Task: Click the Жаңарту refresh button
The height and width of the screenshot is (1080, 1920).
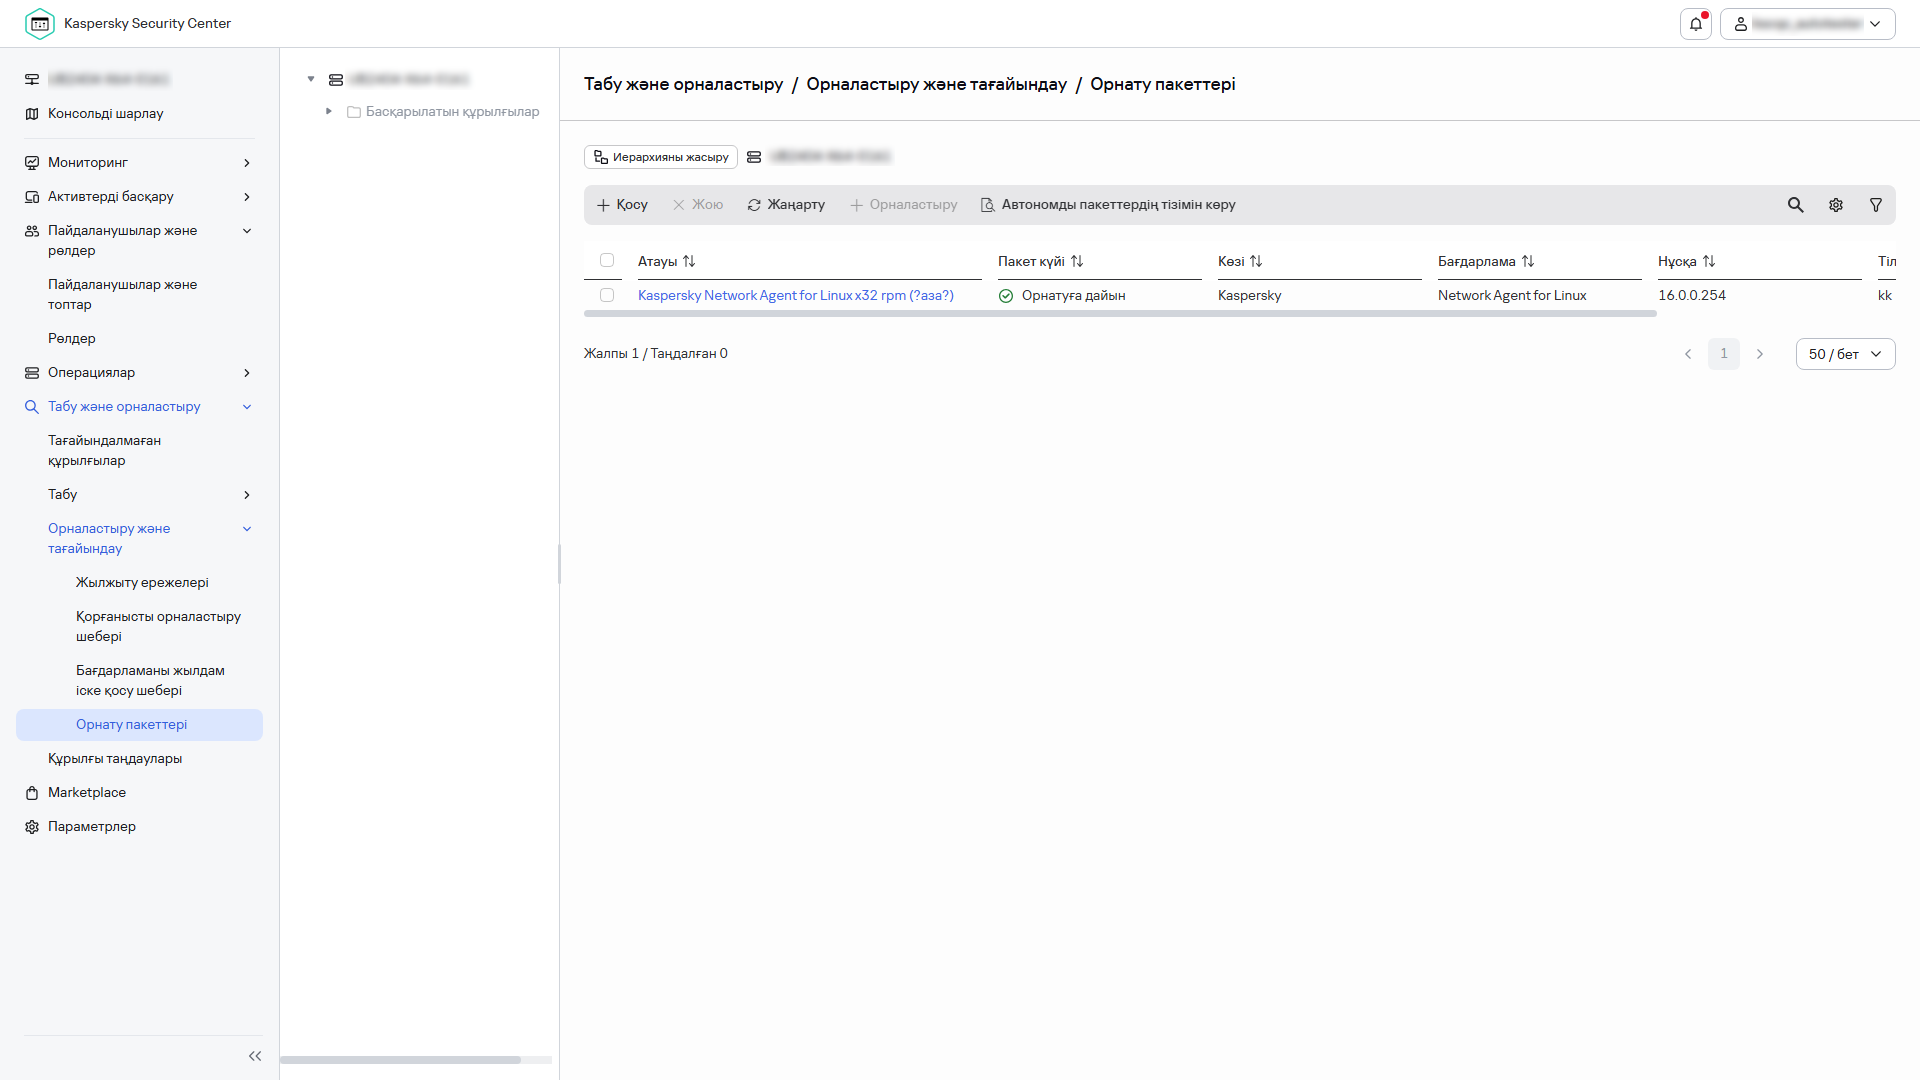Action: (786, 205)
